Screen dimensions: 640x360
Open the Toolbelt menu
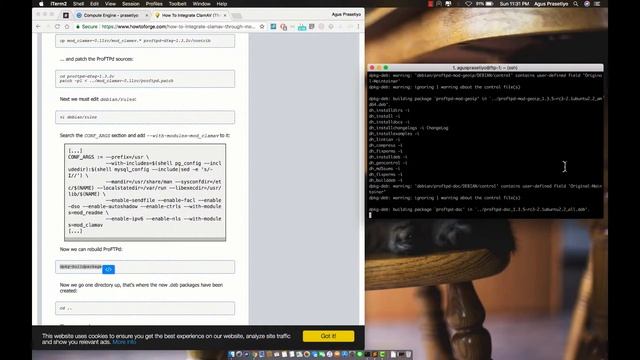(x=178, y=4)
